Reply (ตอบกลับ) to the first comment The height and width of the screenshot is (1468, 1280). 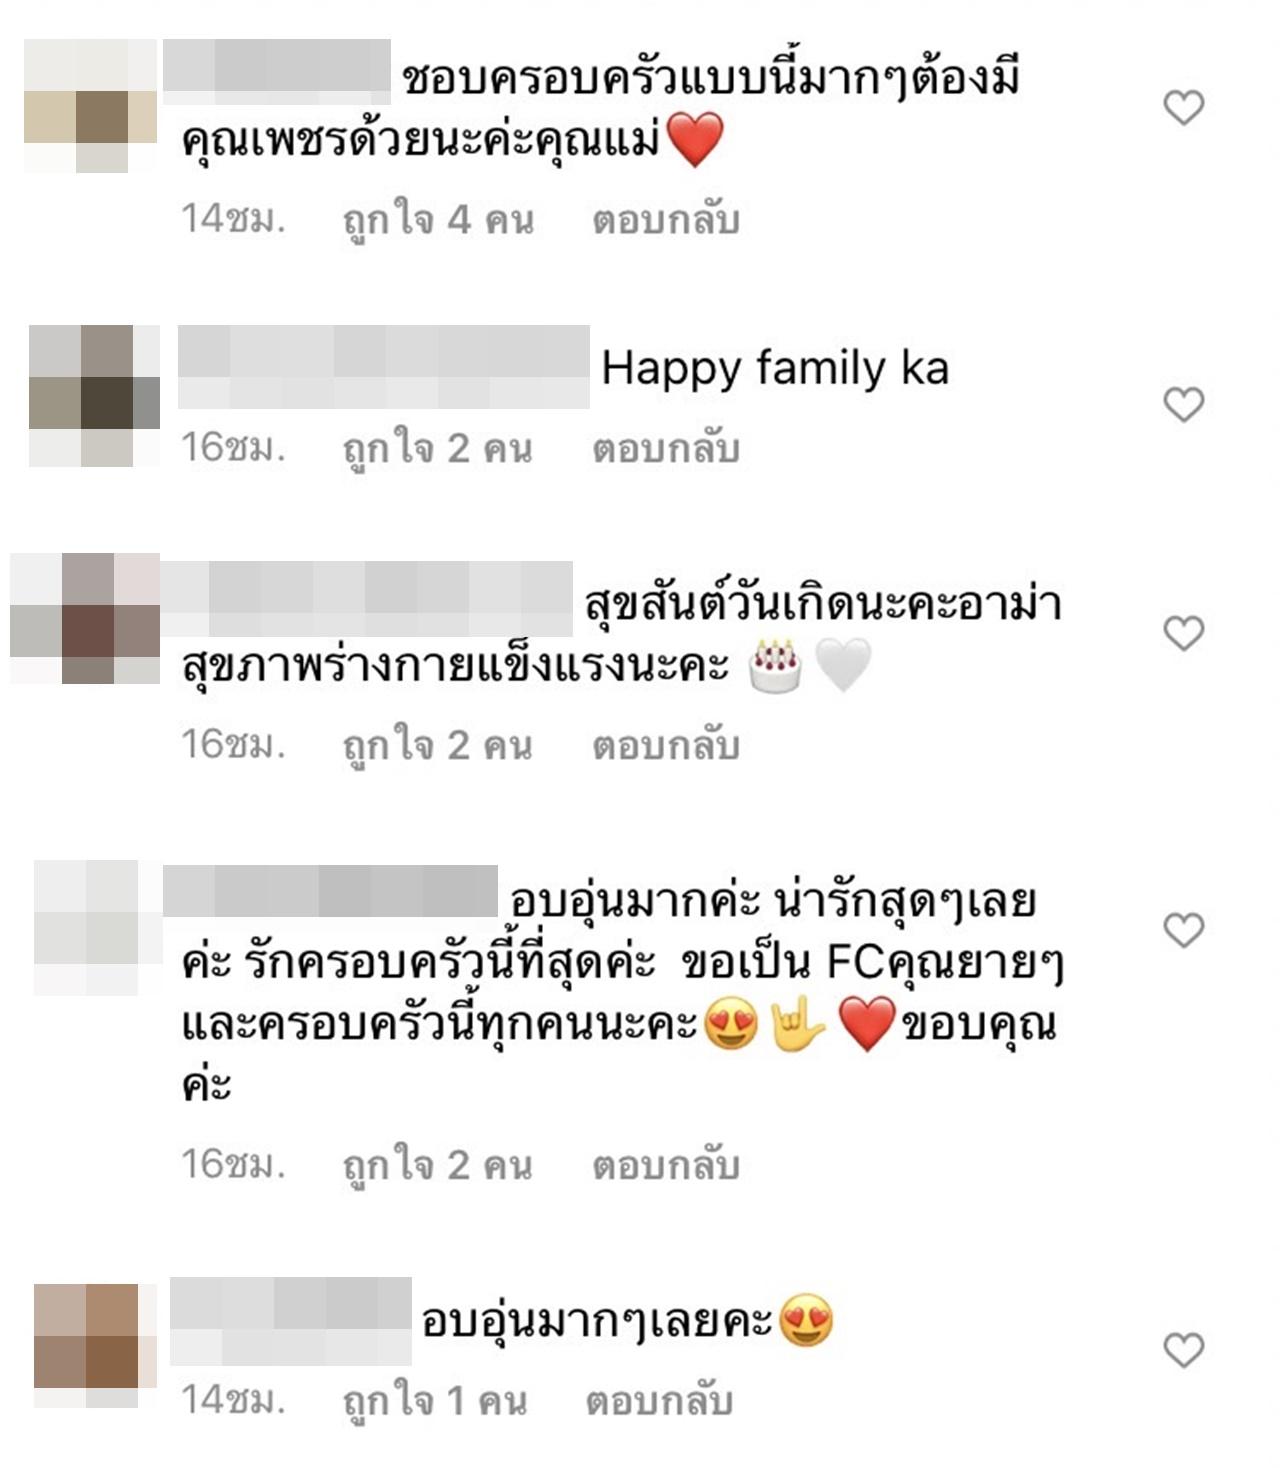(x=666, y=220)
